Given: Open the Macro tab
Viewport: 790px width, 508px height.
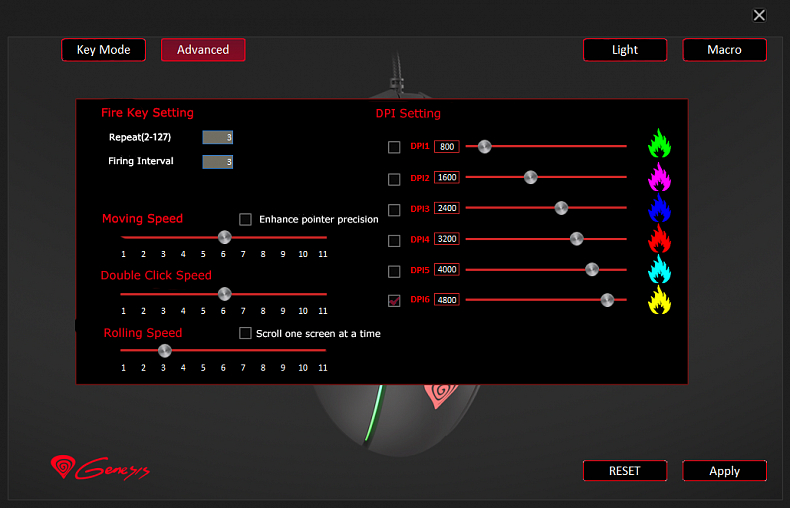Looking at the screenshot, I should (x=725, y=50).
